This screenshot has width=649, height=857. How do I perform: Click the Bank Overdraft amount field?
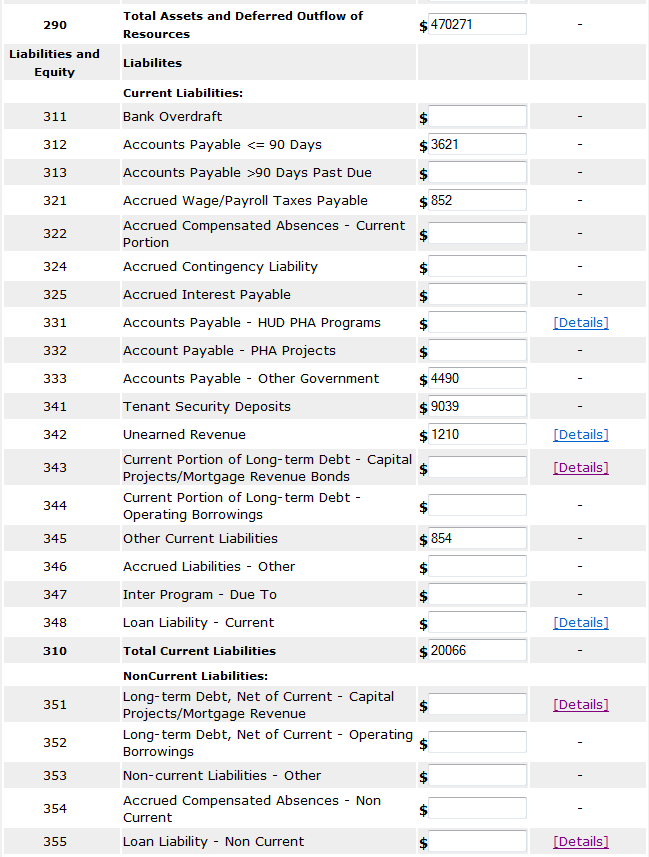click(x=477, y=117)
